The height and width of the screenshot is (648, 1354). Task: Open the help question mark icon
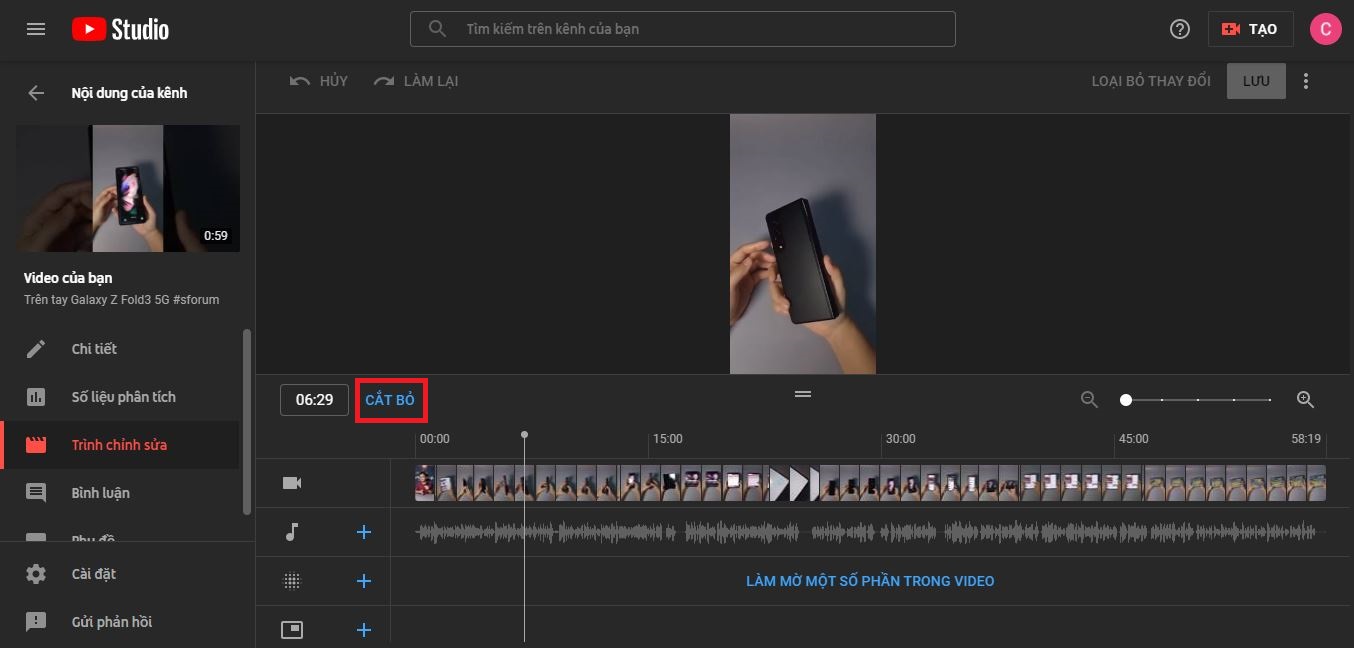point(1180,29)
